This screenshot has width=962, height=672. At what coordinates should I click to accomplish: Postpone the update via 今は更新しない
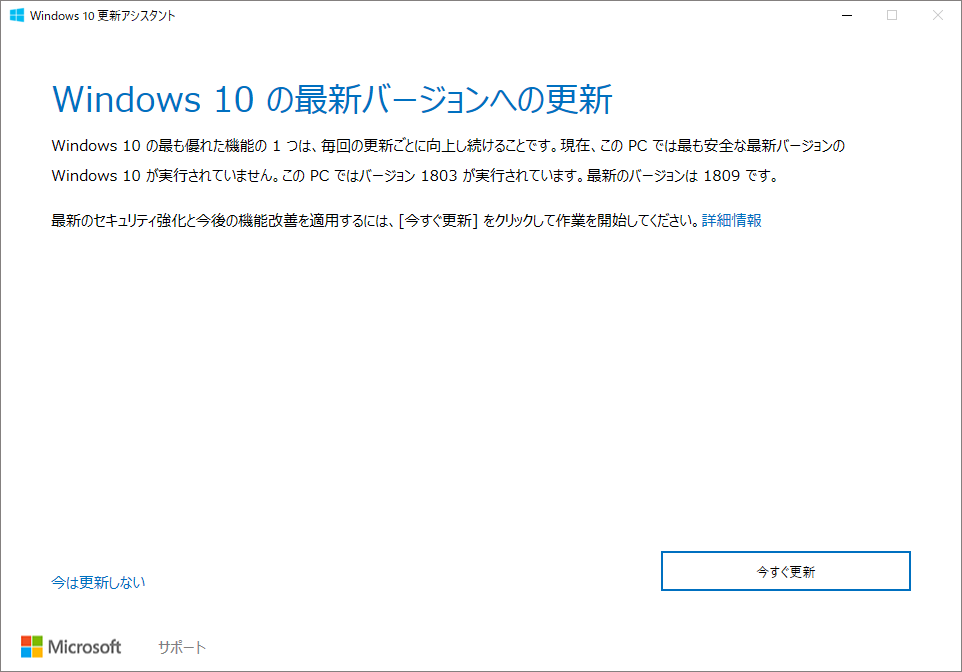[97, 581]
